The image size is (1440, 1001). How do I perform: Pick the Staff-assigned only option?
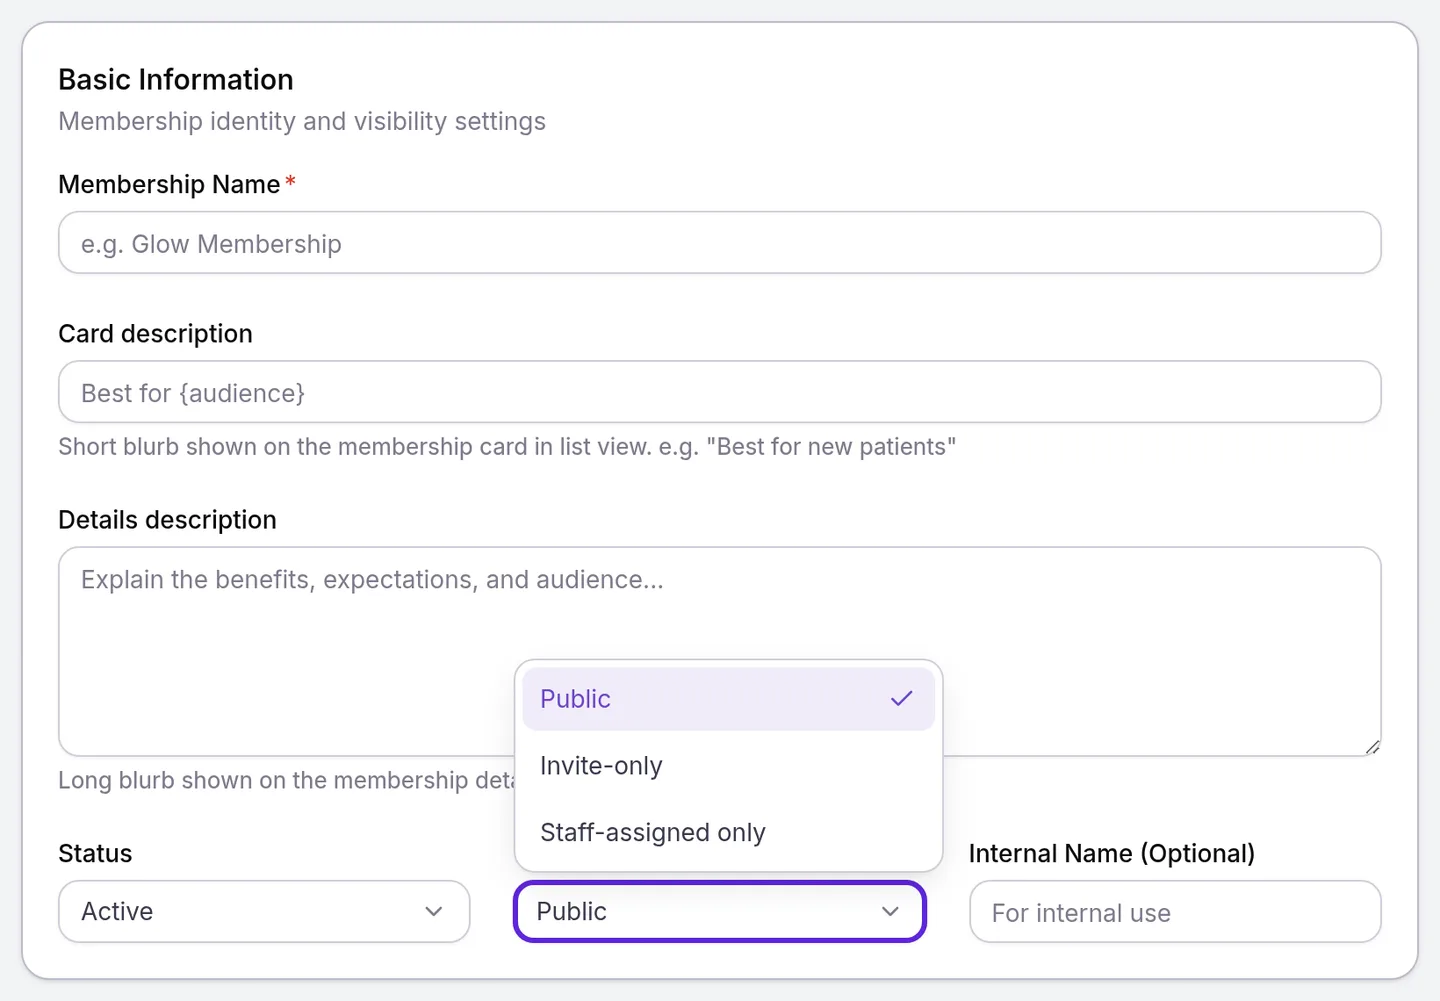[728, 832]
